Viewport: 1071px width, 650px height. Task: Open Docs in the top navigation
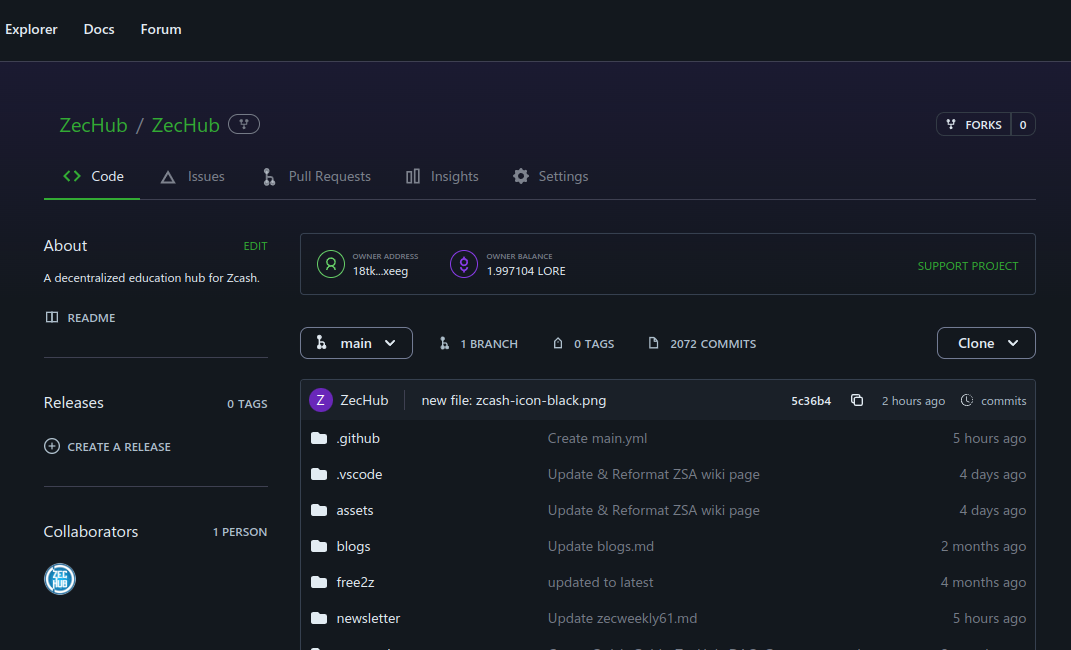click(x=99, y=29)
